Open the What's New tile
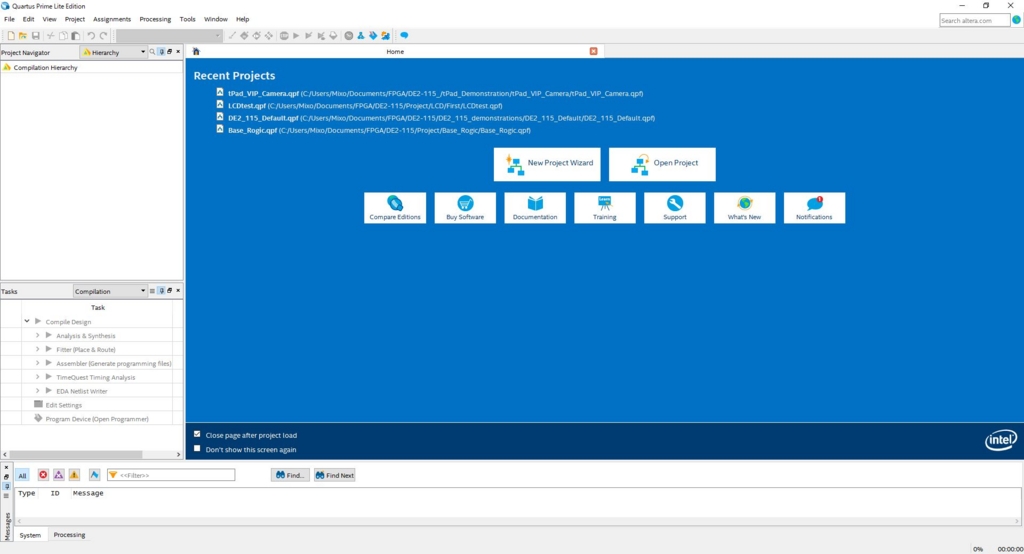This screenshot has width=1024, height=554. pos(744,208)
